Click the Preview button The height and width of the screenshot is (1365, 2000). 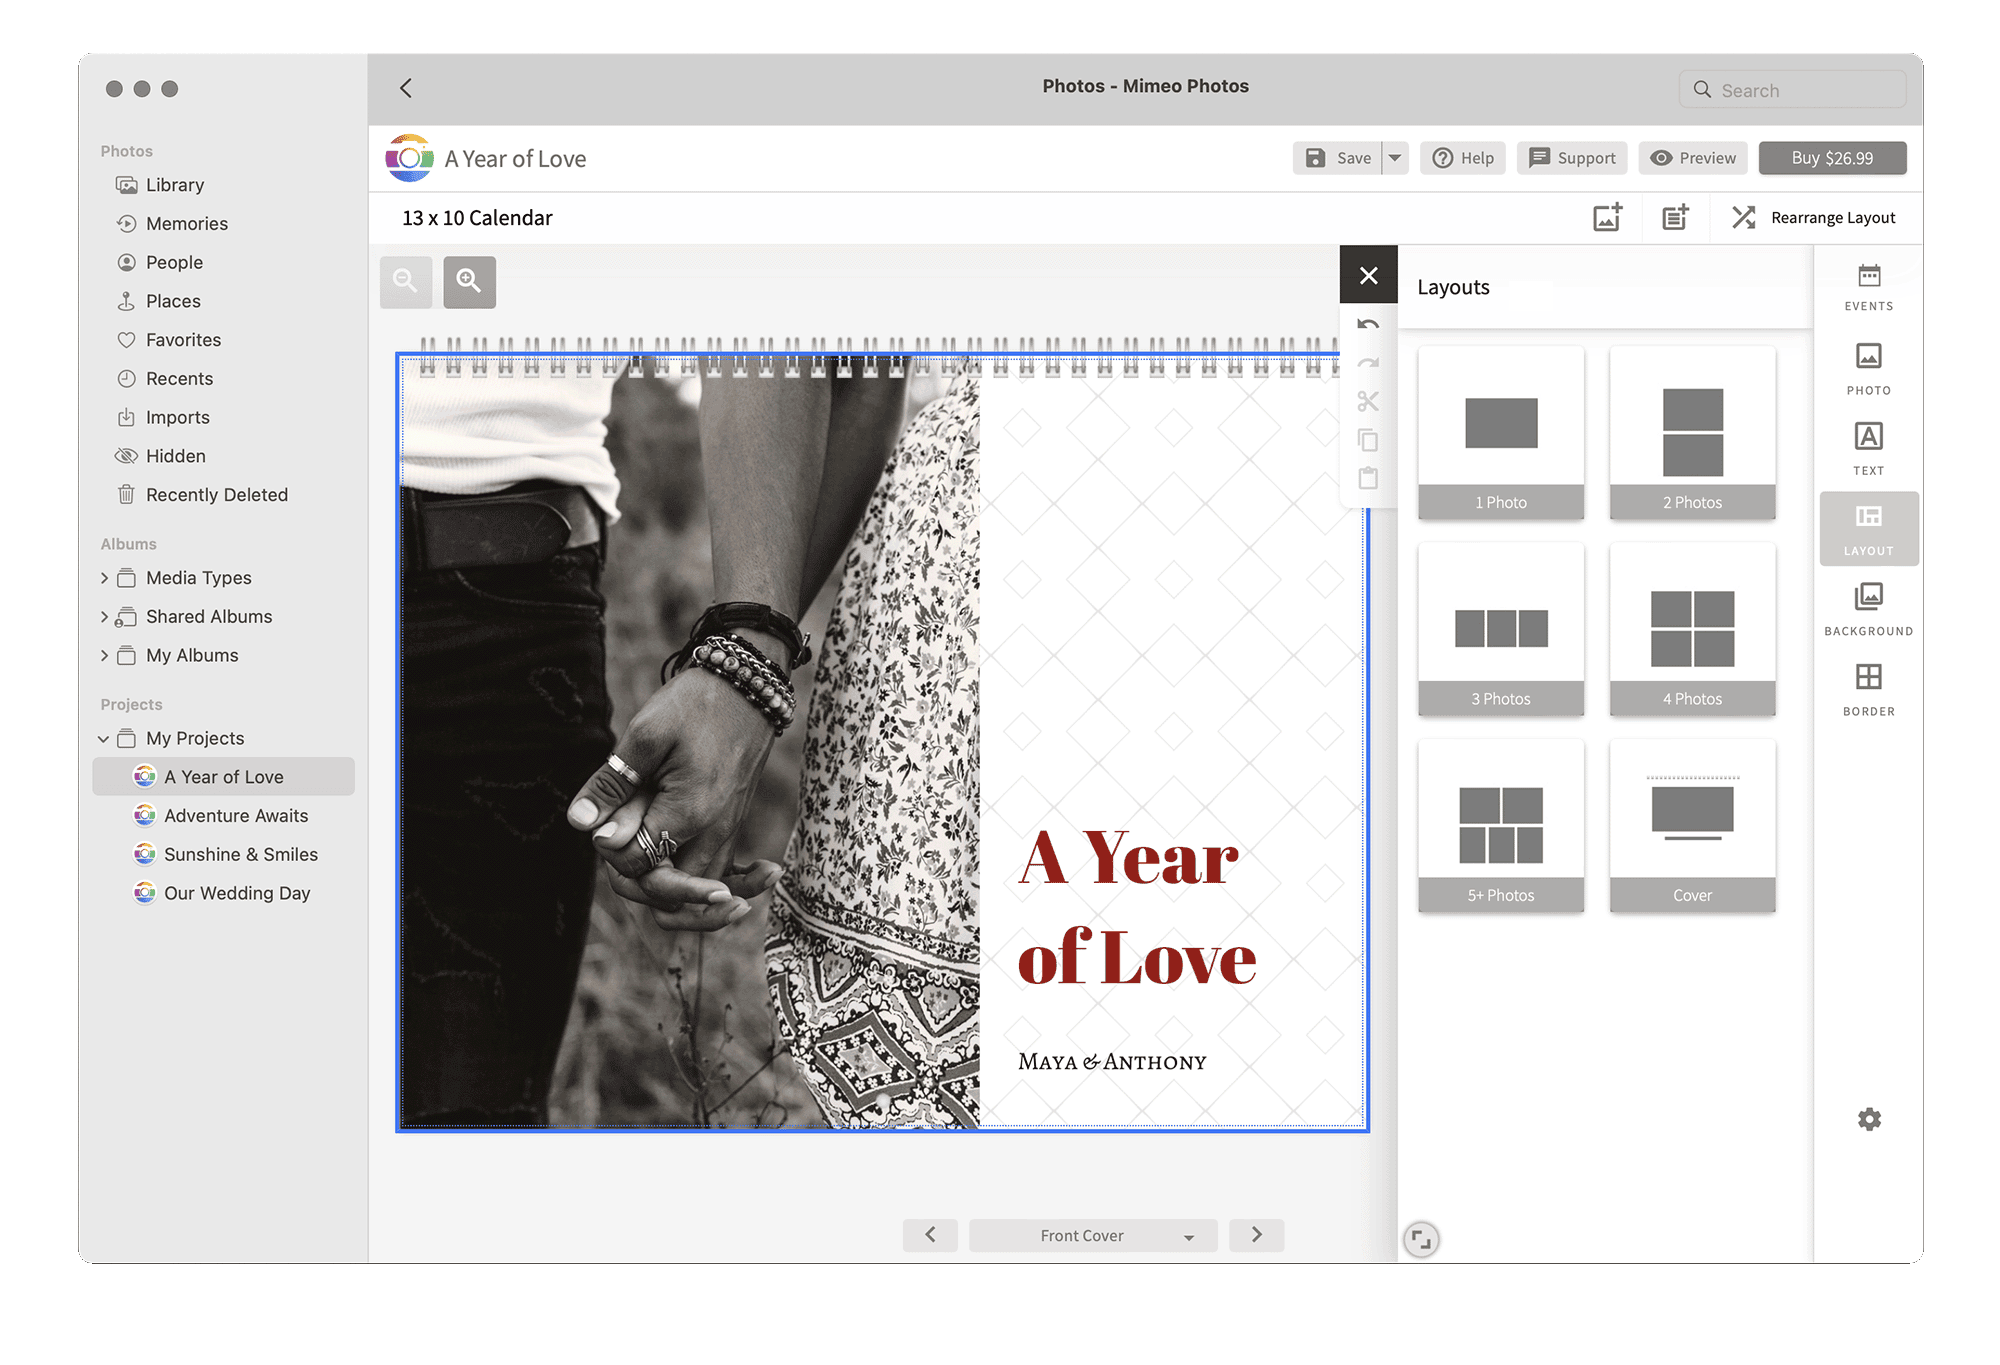click(1693, 155)
